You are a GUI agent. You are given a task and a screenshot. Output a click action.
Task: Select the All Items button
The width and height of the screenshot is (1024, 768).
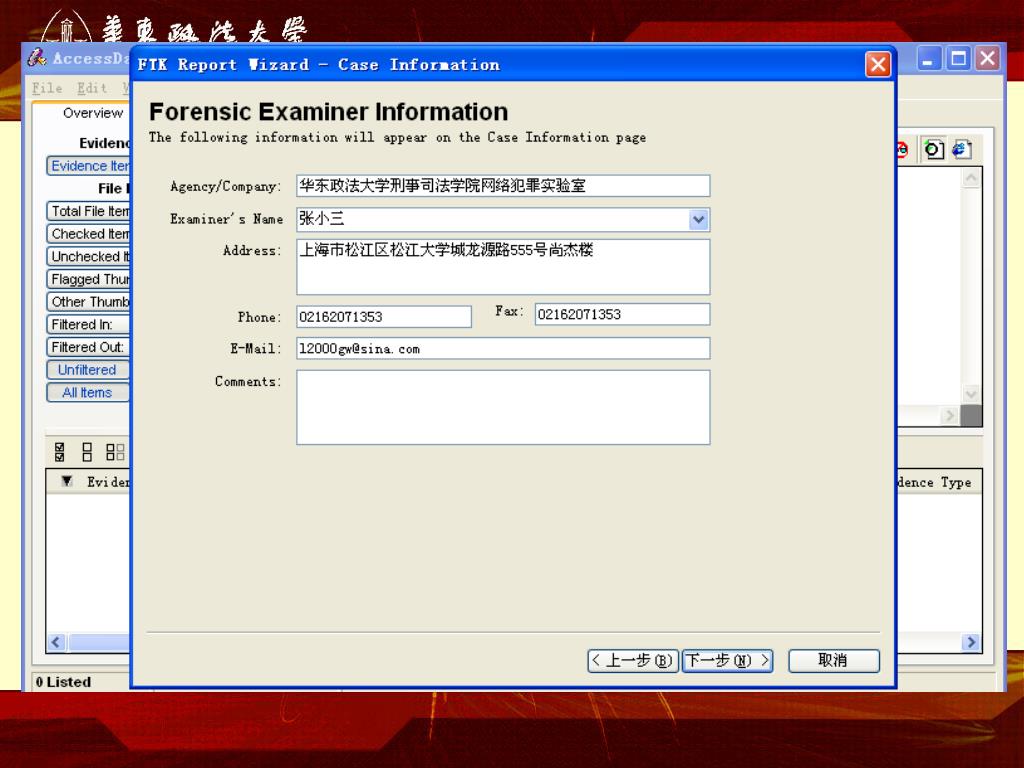[89, 392]
